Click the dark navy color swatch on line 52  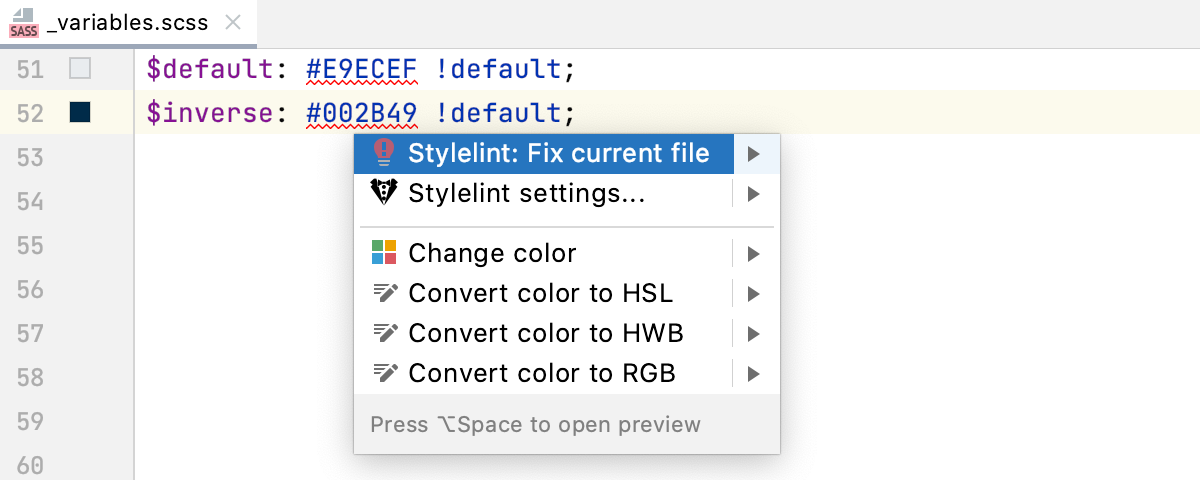point(80,113)
